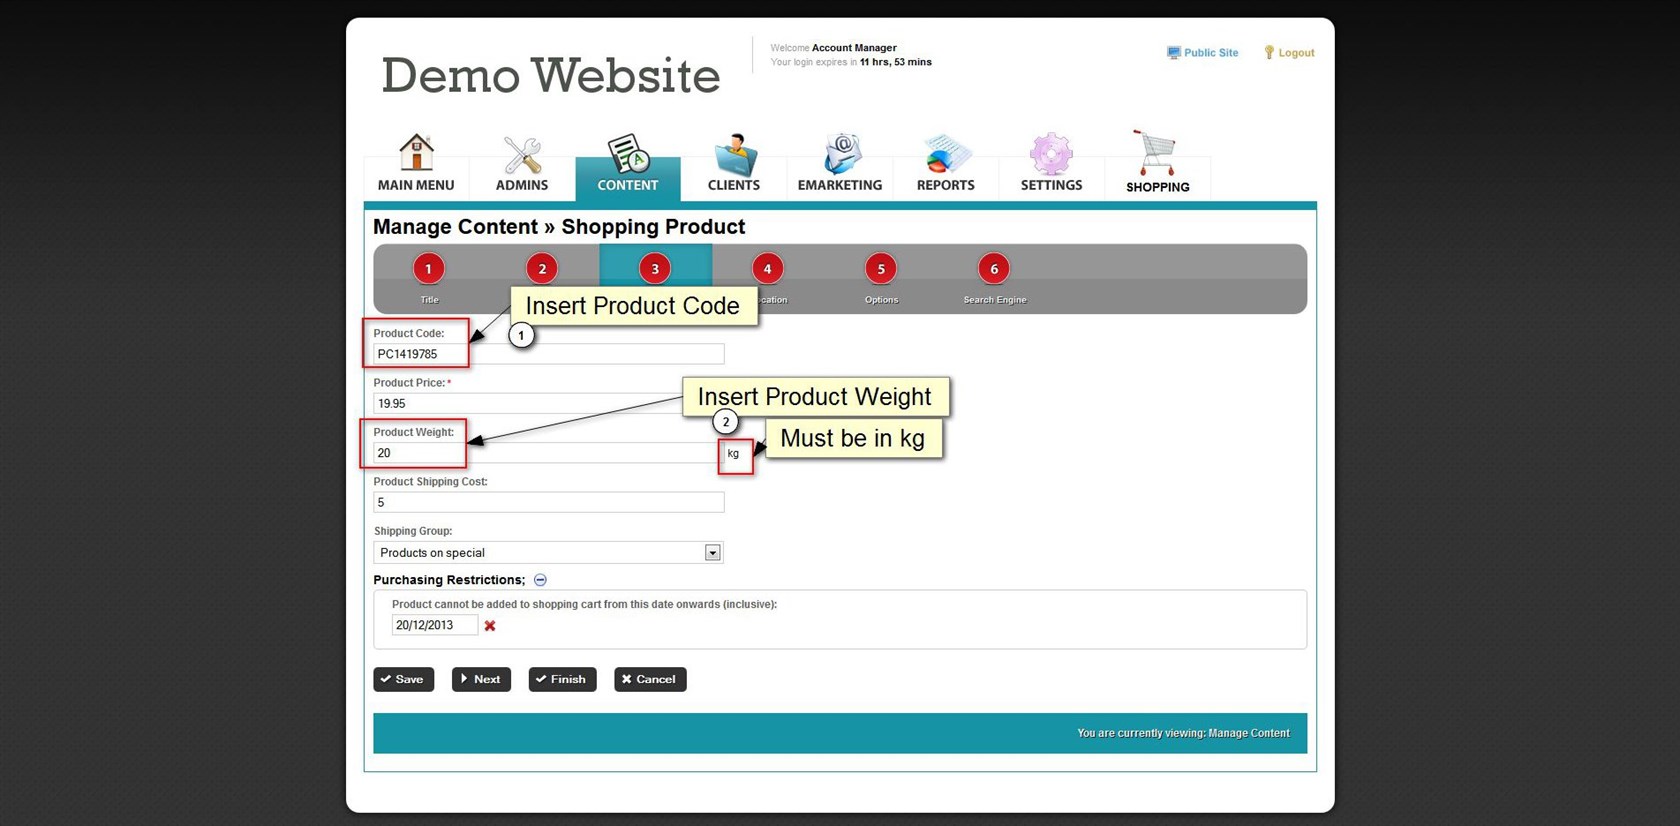Open the Shopping cart icon
This screenshot has width=1680, height=826.
tap(1157, 154)
